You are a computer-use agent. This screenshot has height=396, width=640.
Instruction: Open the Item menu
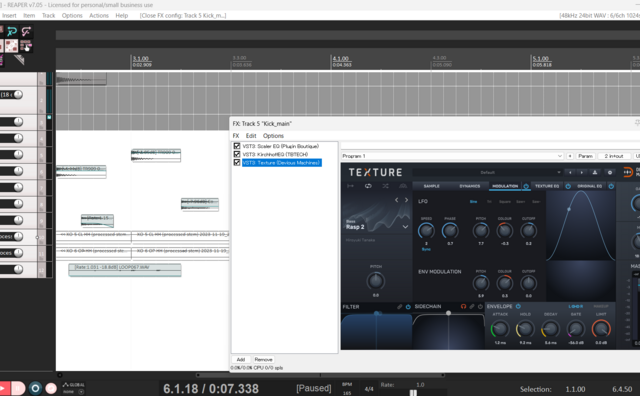[29, 16]
